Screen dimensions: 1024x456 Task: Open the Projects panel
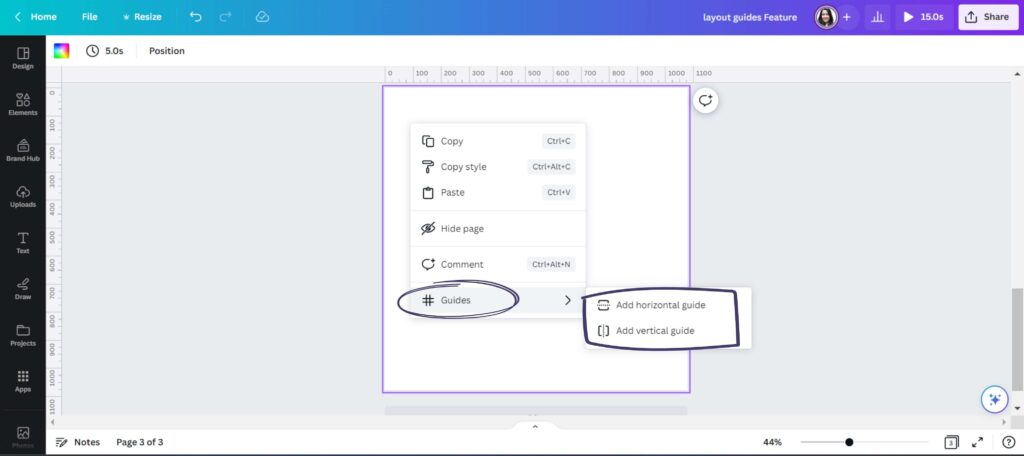[x=23, y=335]
